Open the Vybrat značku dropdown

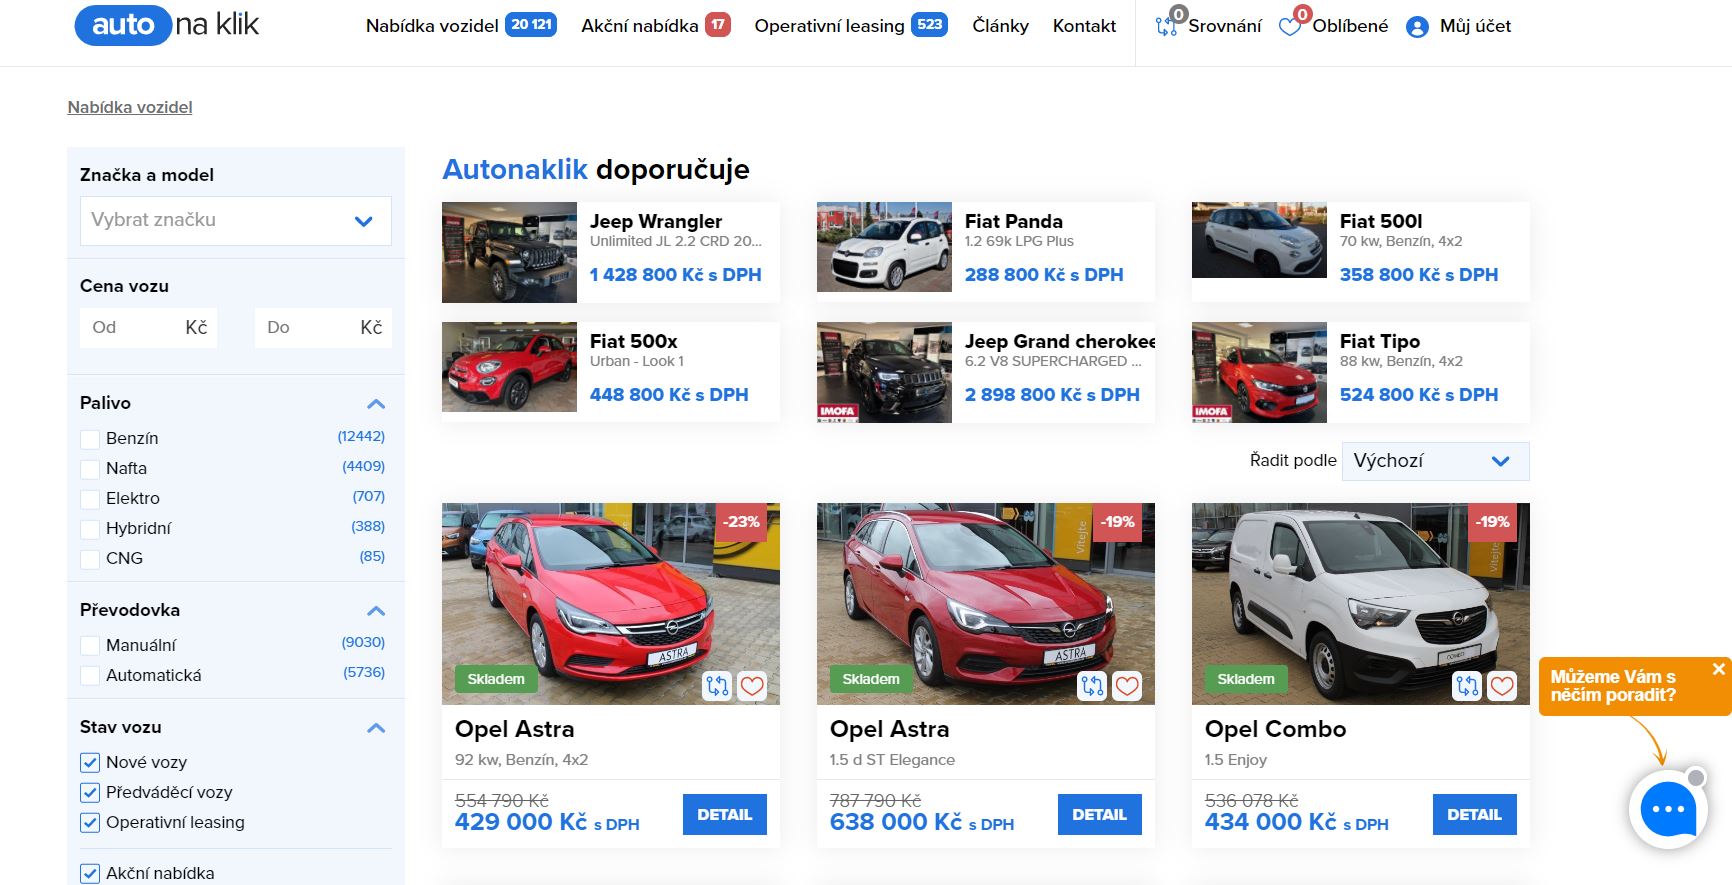tap(236, 221)
